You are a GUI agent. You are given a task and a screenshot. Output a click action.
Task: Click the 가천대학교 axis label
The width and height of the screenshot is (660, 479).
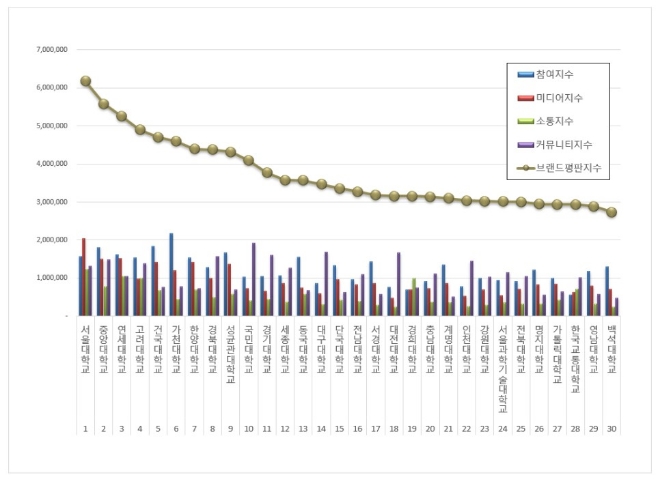pos(176,349)
